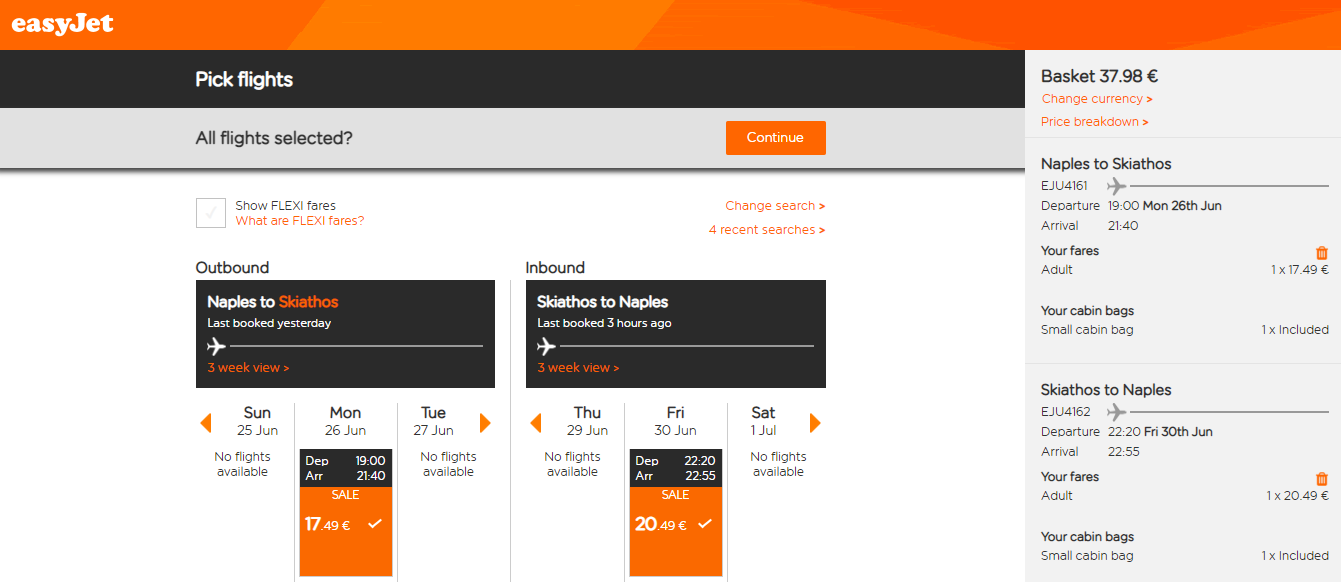The image size is (1341, 582).
Task: Open What are FLEXI fares link
Action: tap(300, 221)
